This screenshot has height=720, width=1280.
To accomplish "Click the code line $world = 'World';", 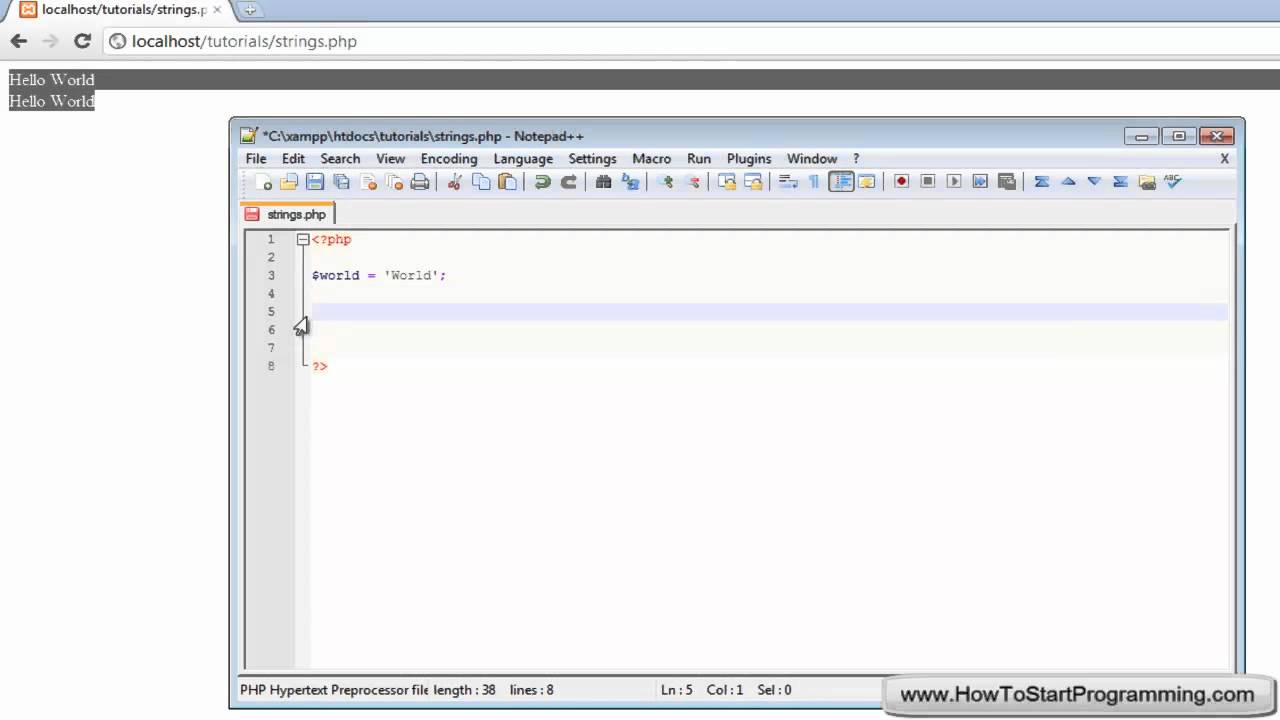I will (x=379, y=276).
